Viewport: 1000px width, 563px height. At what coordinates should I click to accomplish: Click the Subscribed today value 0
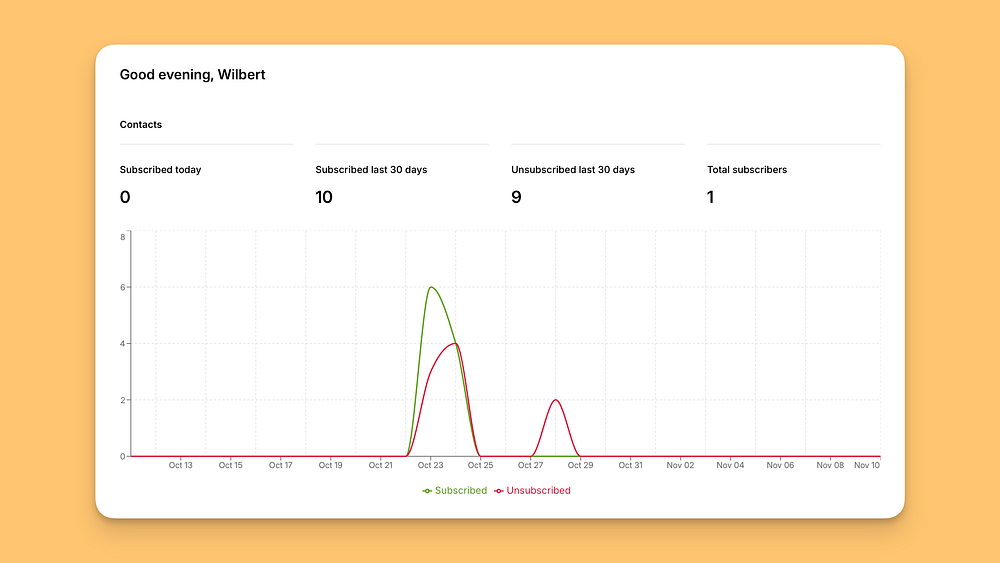pos(125,197)
